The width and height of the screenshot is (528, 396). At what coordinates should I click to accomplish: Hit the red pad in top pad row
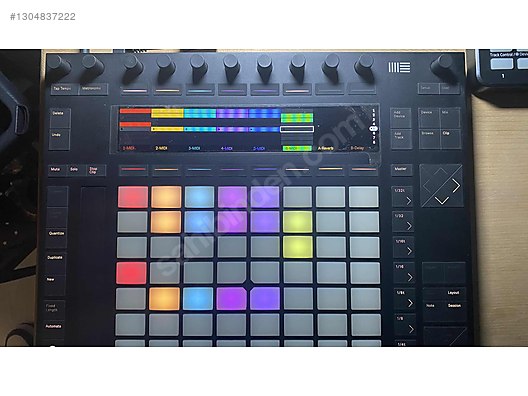[133, 197]
